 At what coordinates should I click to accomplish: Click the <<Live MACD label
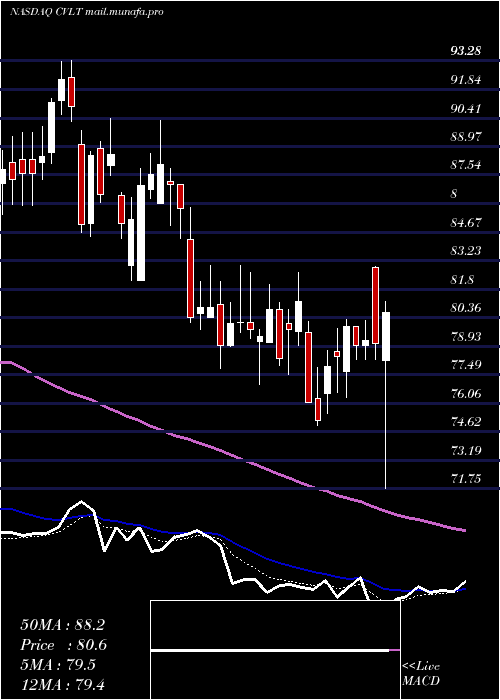[x=421, y=674]
